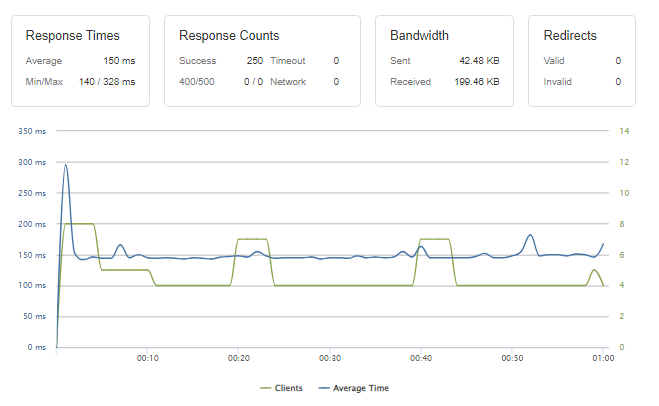
Task: Click the 01:00 mark on the time axis
Action: pyautogui.click(x=603, y=357)
